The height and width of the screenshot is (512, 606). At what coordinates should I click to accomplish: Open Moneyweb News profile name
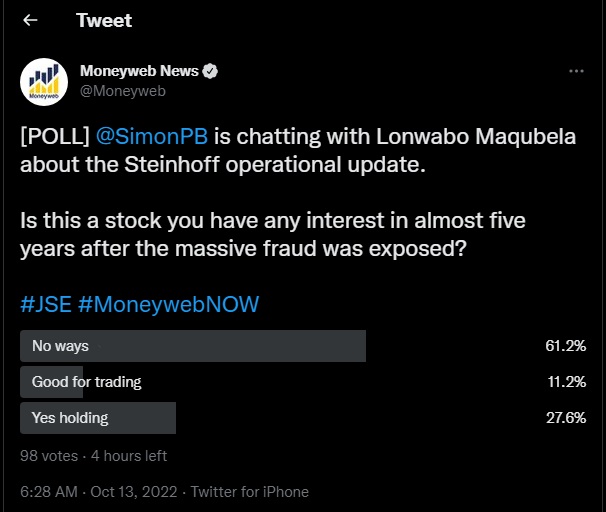[x=140, y=72]
